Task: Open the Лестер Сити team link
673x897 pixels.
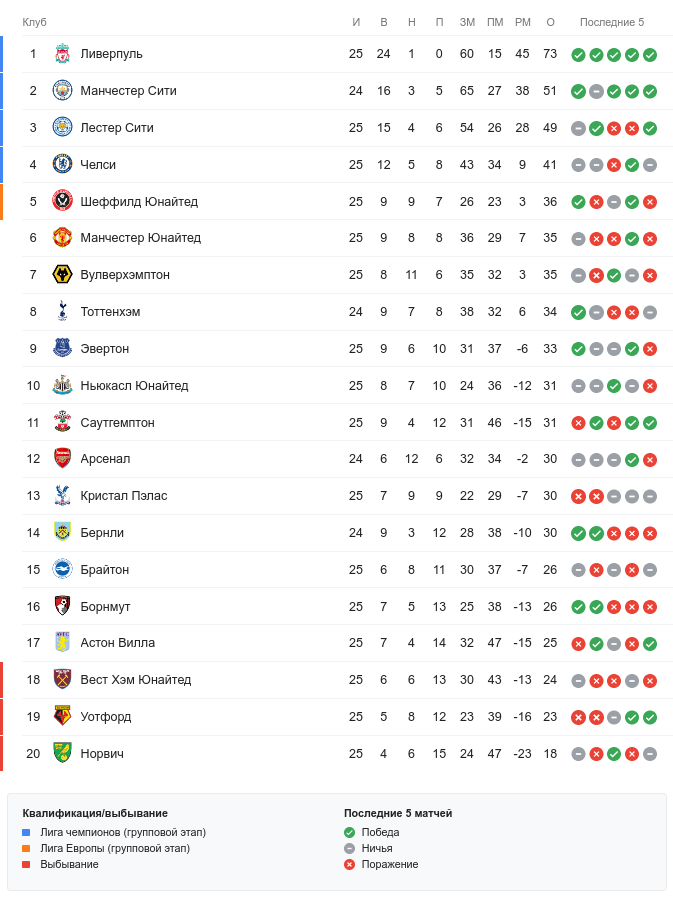Action: 117,128
